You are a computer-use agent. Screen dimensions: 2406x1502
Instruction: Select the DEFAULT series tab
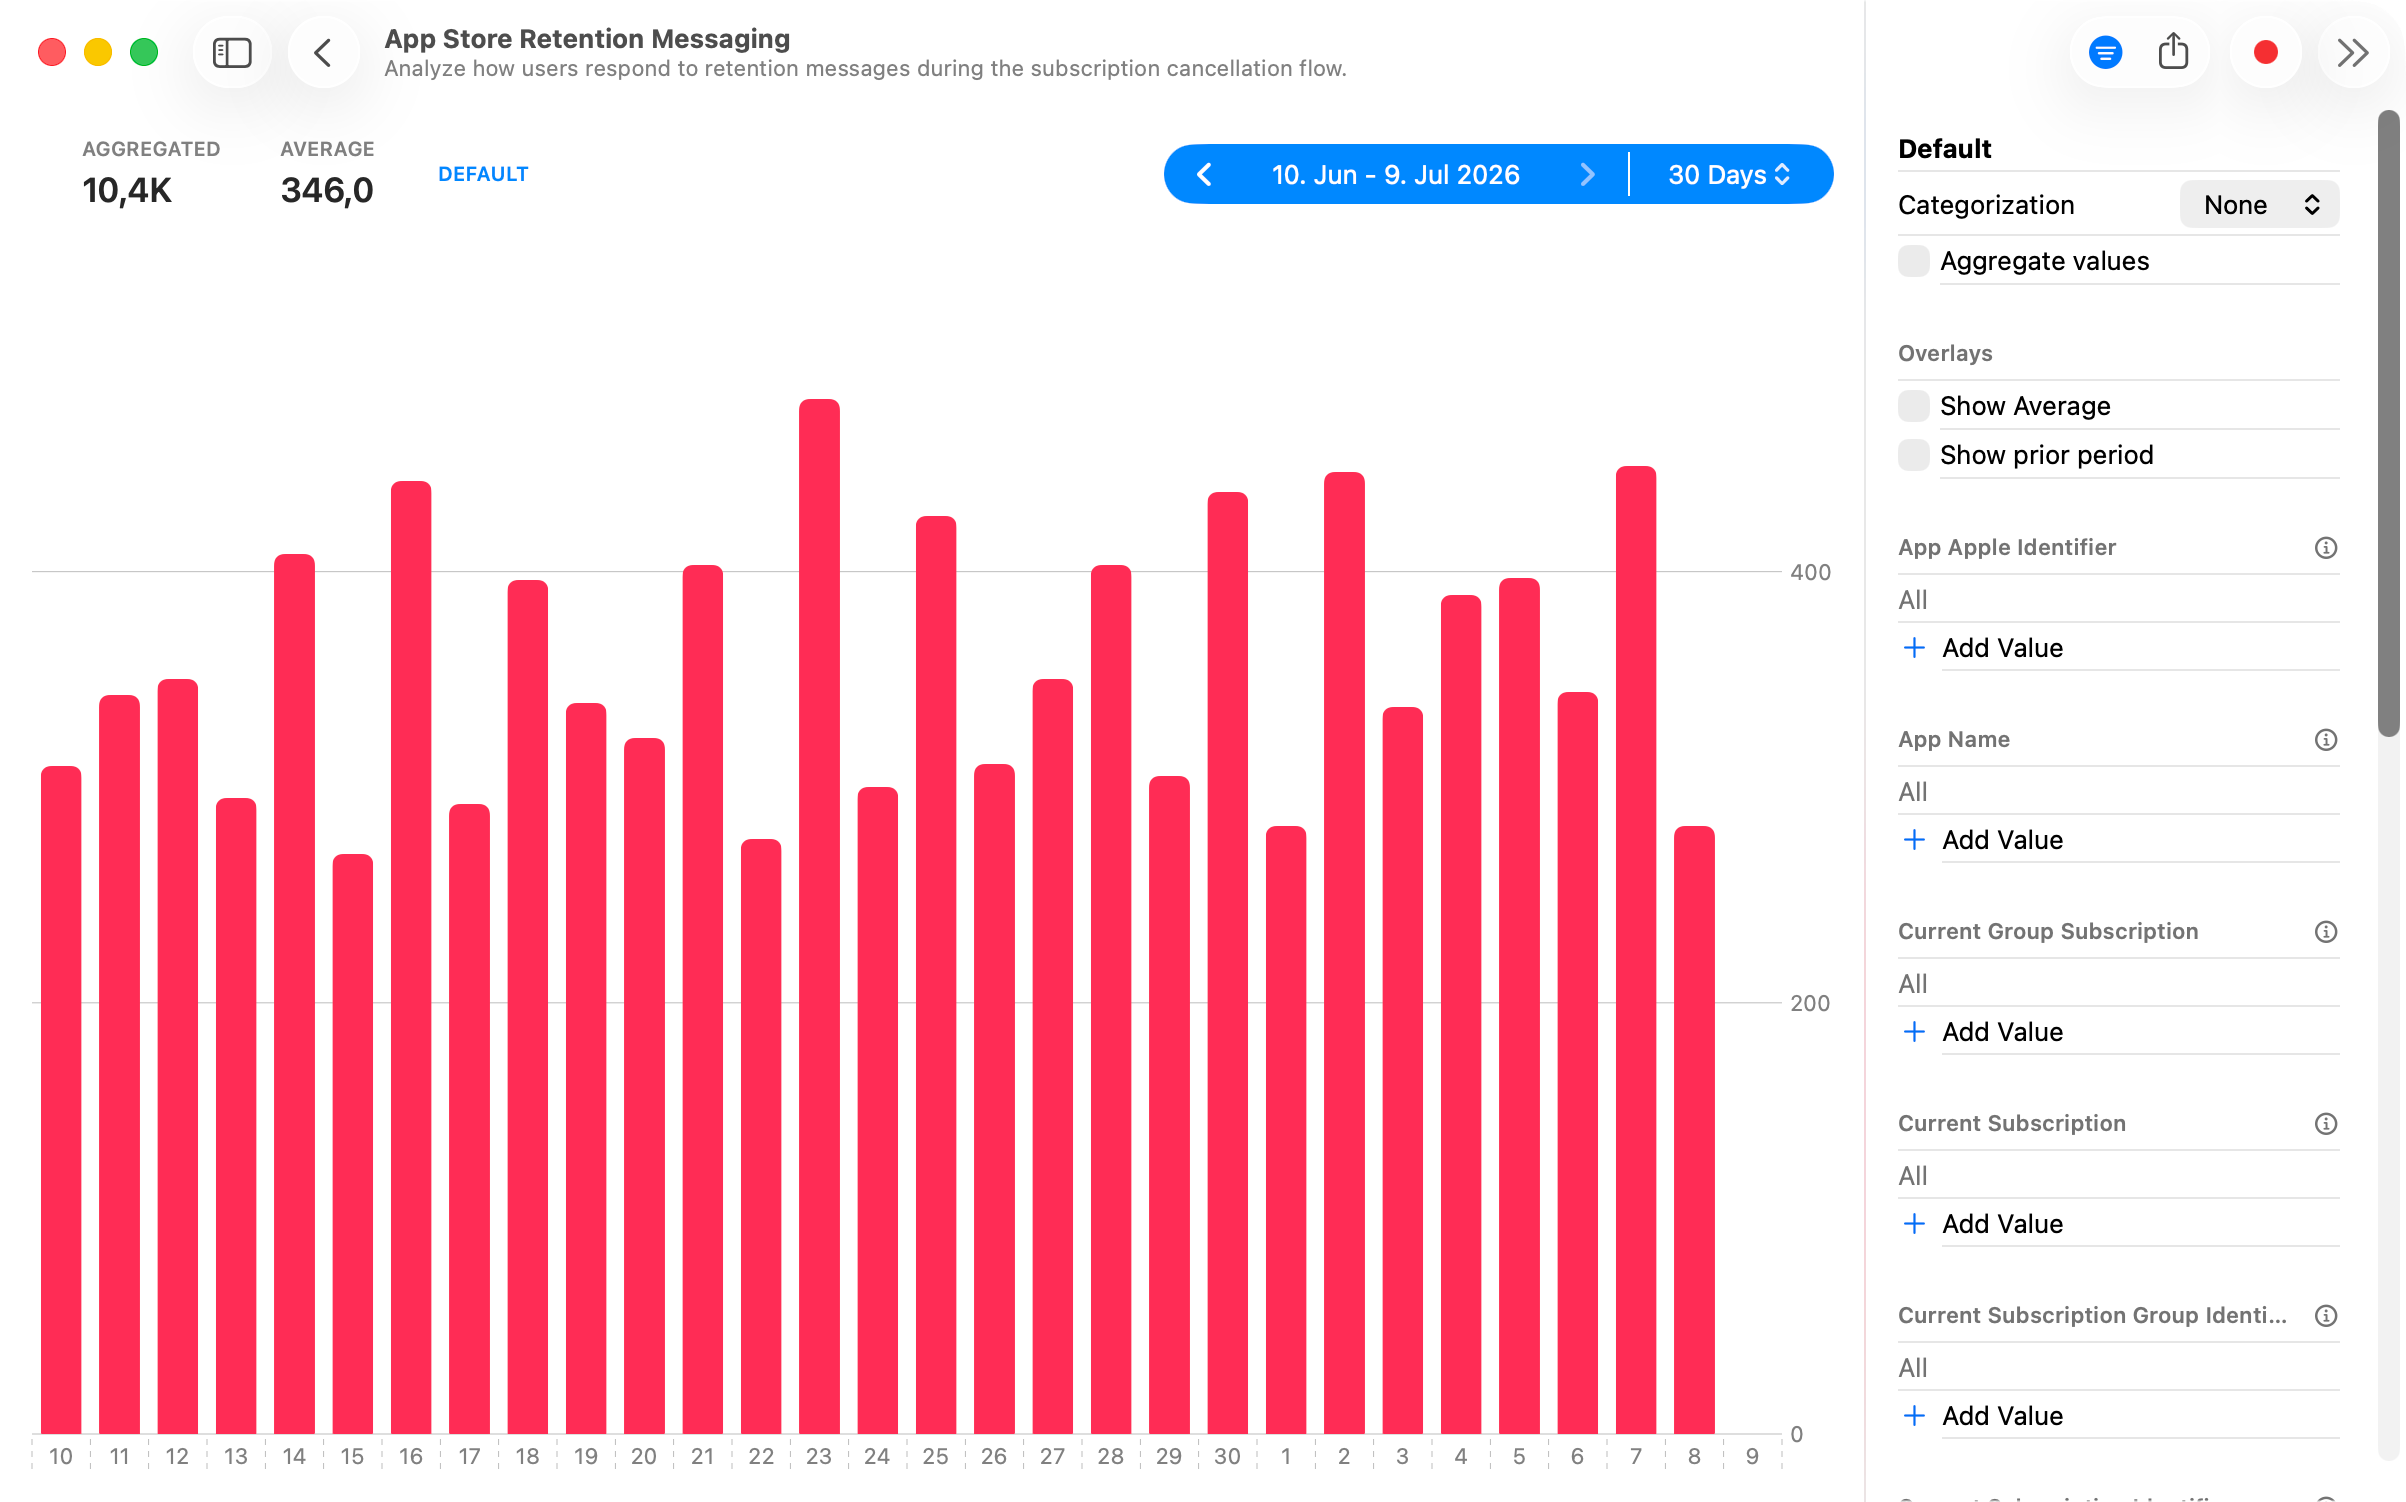tap(483, 174)
